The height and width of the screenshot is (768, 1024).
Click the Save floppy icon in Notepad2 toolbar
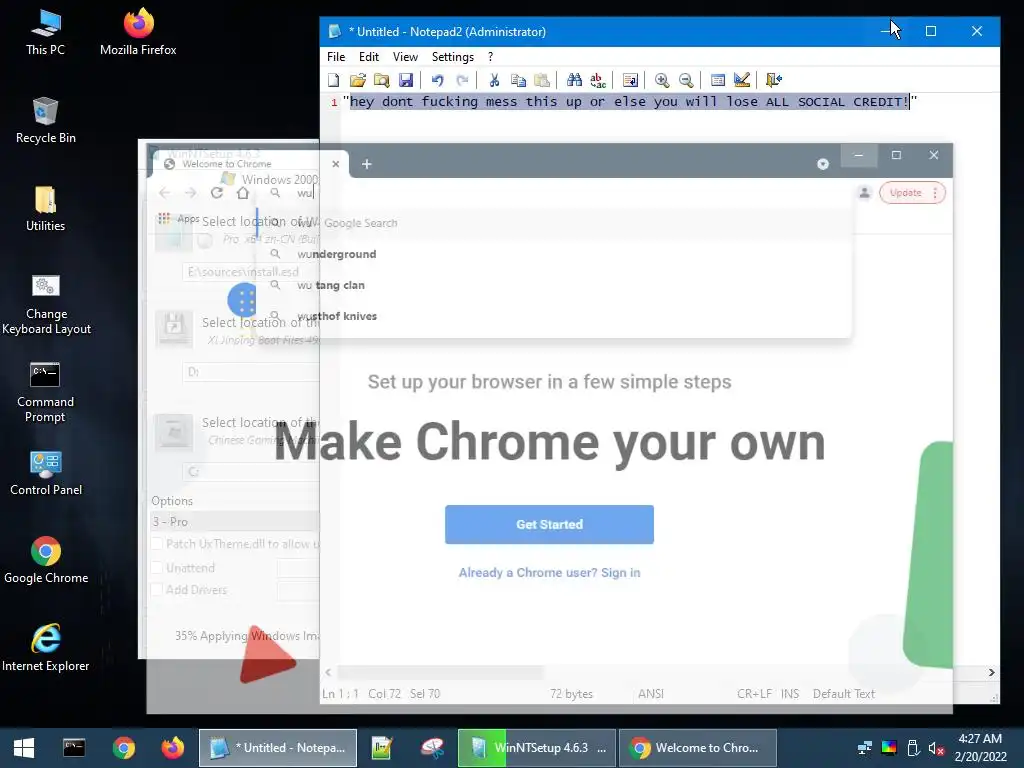tap(406, 80)
